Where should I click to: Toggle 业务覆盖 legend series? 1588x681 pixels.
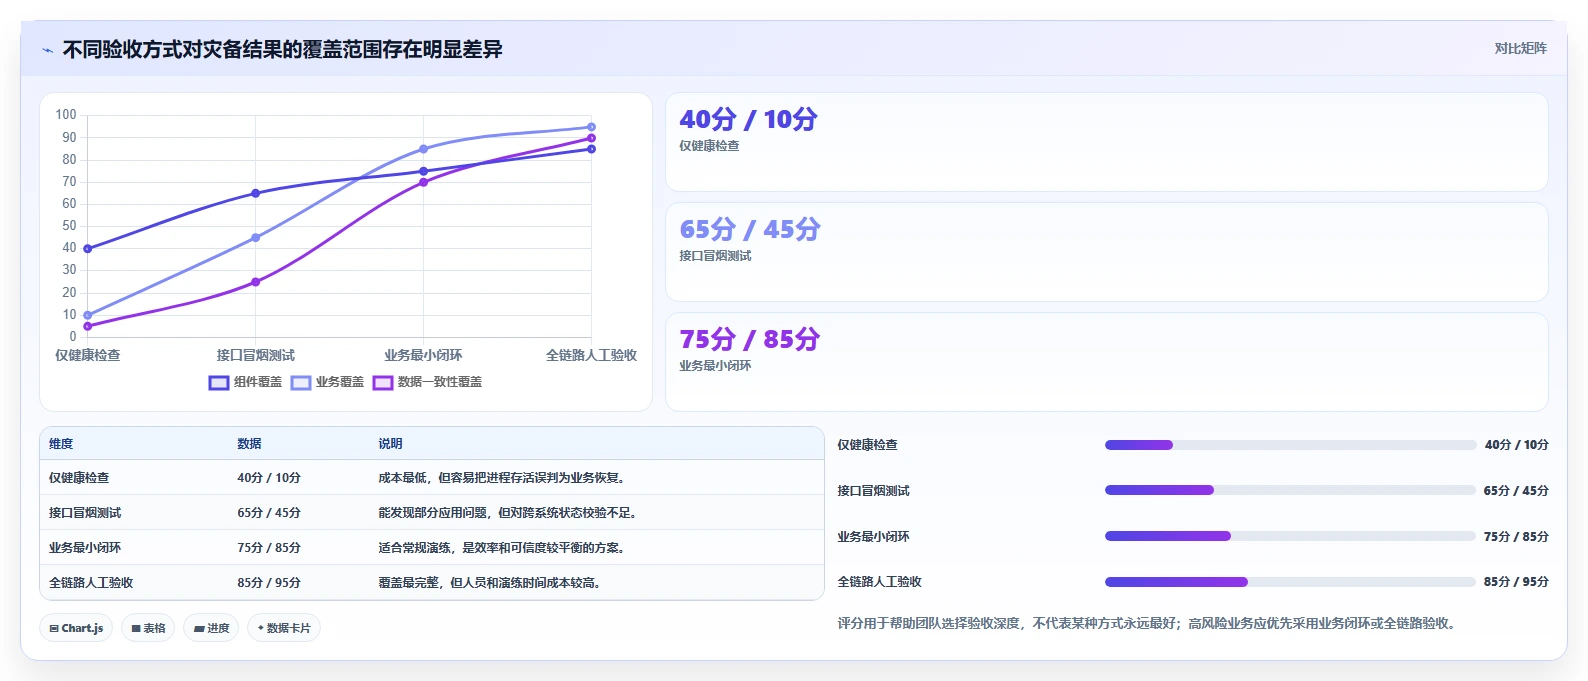327,382
